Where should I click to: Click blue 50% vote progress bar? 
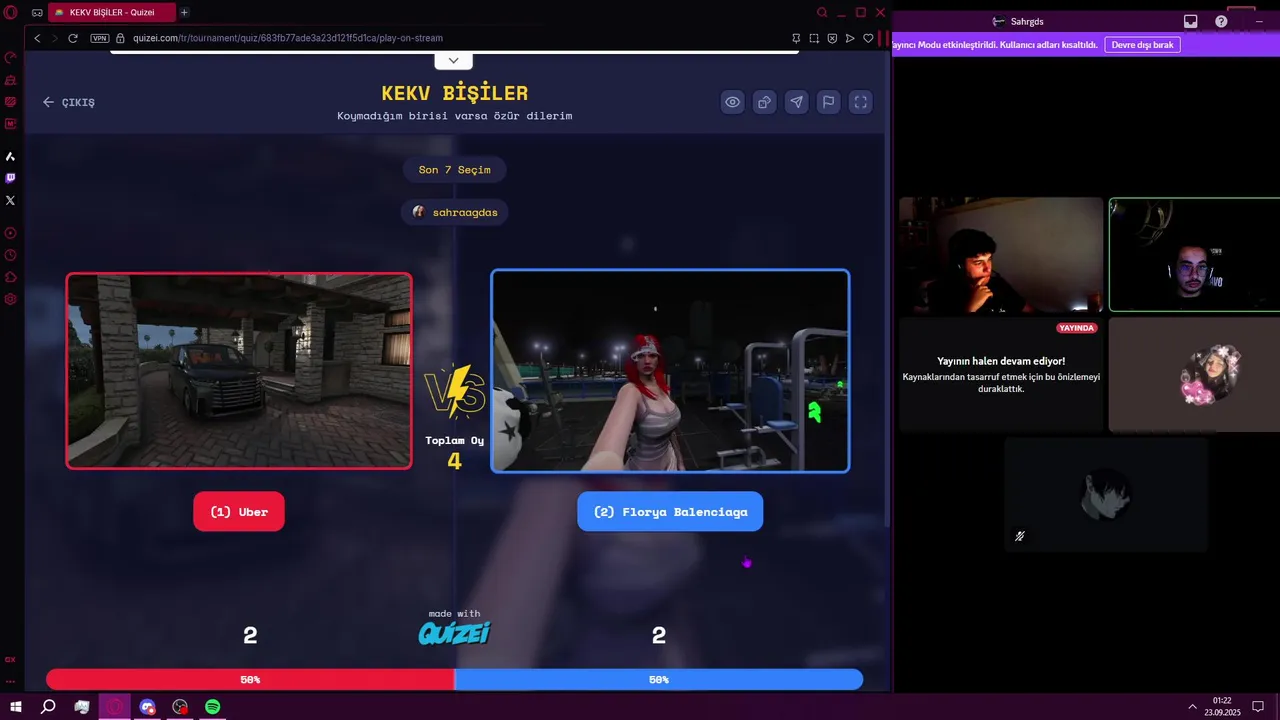659,680
